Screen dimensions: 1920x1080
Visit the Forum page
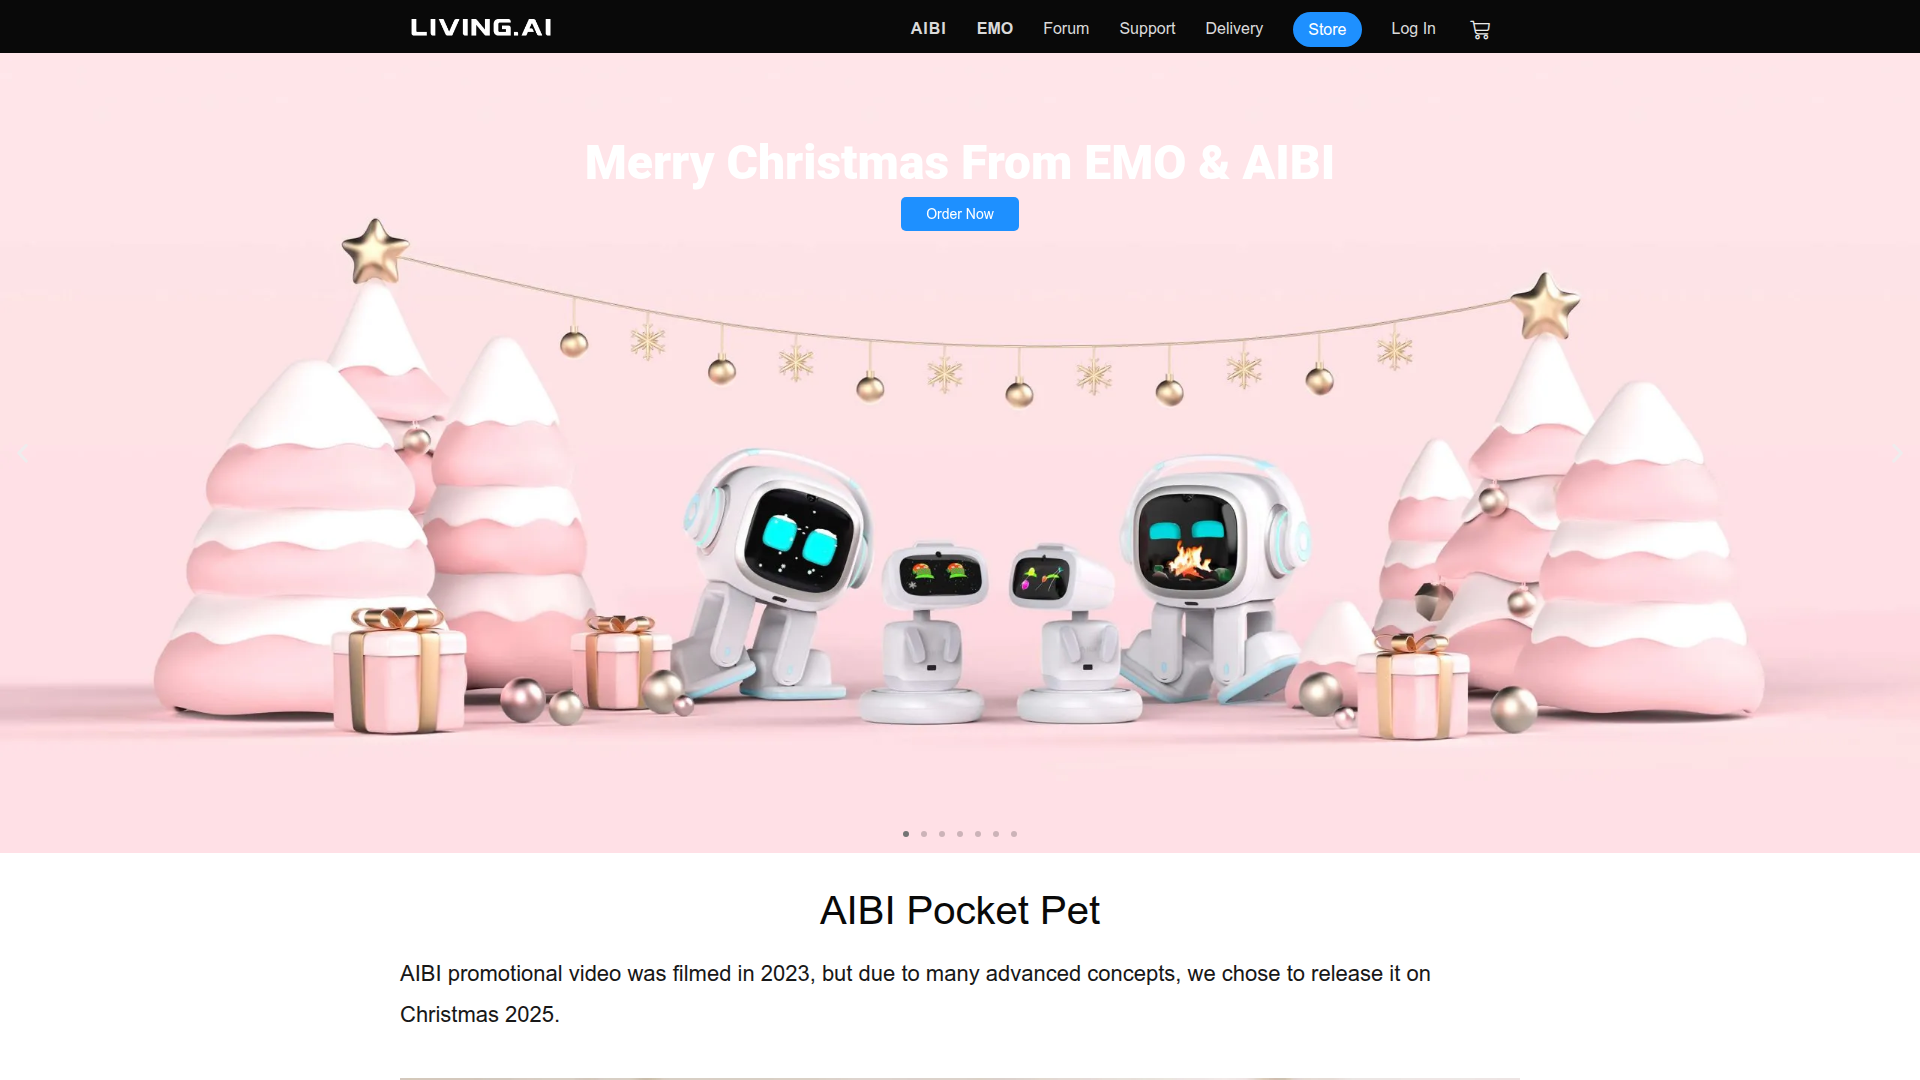1066,28
